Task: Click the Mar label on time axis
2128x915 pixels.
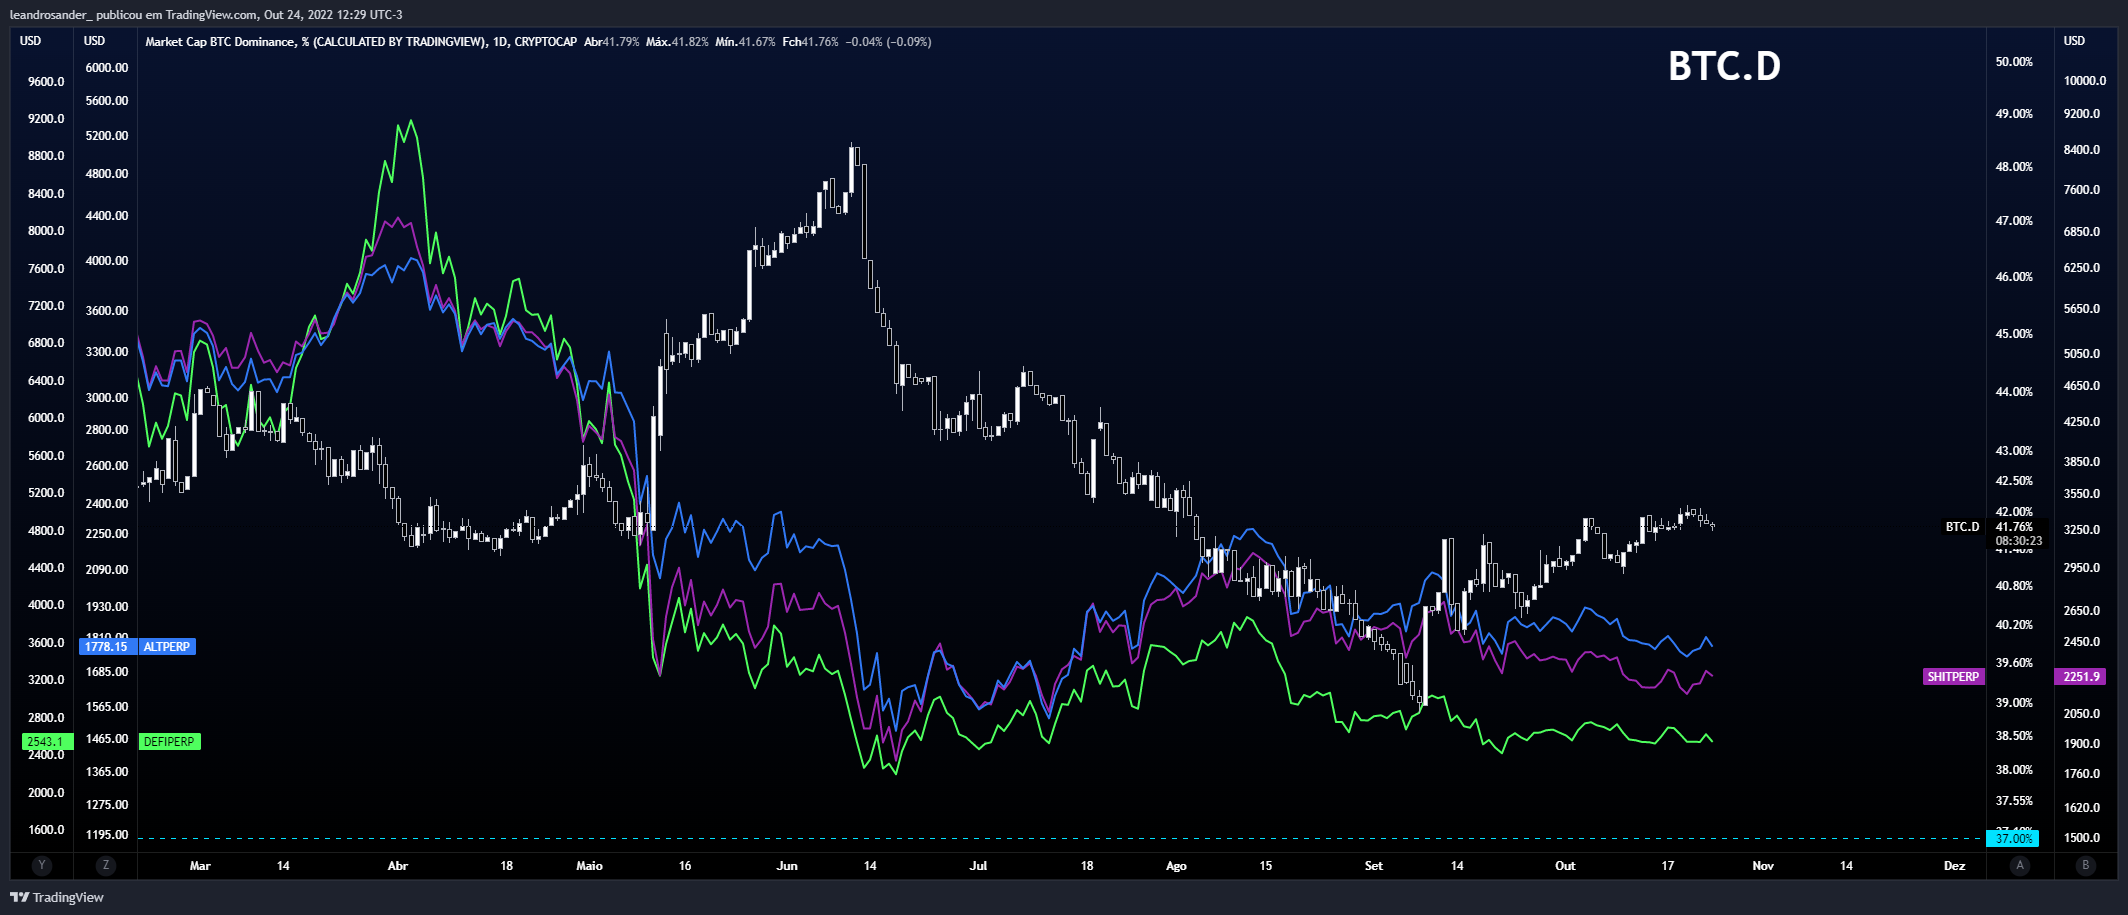Action: (x=200, y=866)
